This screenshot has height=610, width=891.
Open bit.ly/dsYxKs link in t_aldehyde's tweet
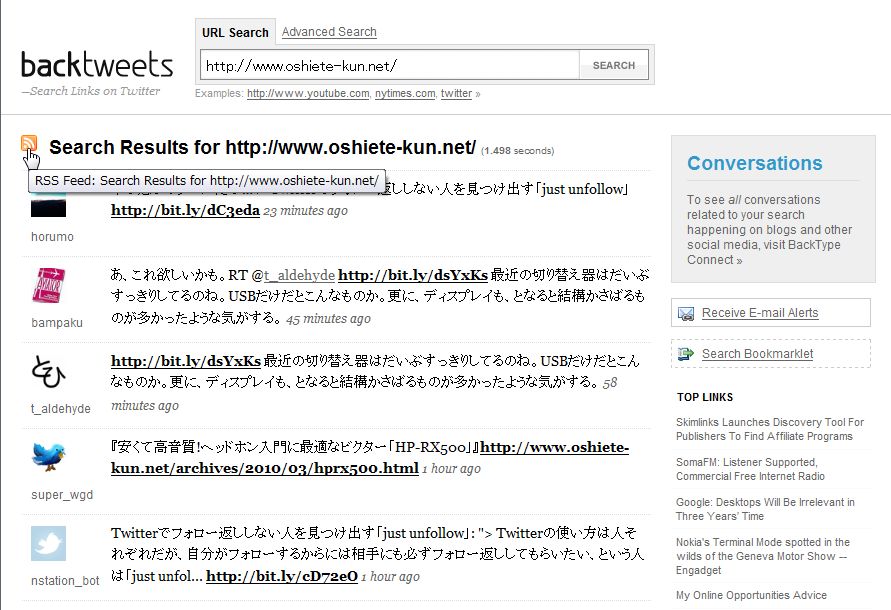coord(186,361)
